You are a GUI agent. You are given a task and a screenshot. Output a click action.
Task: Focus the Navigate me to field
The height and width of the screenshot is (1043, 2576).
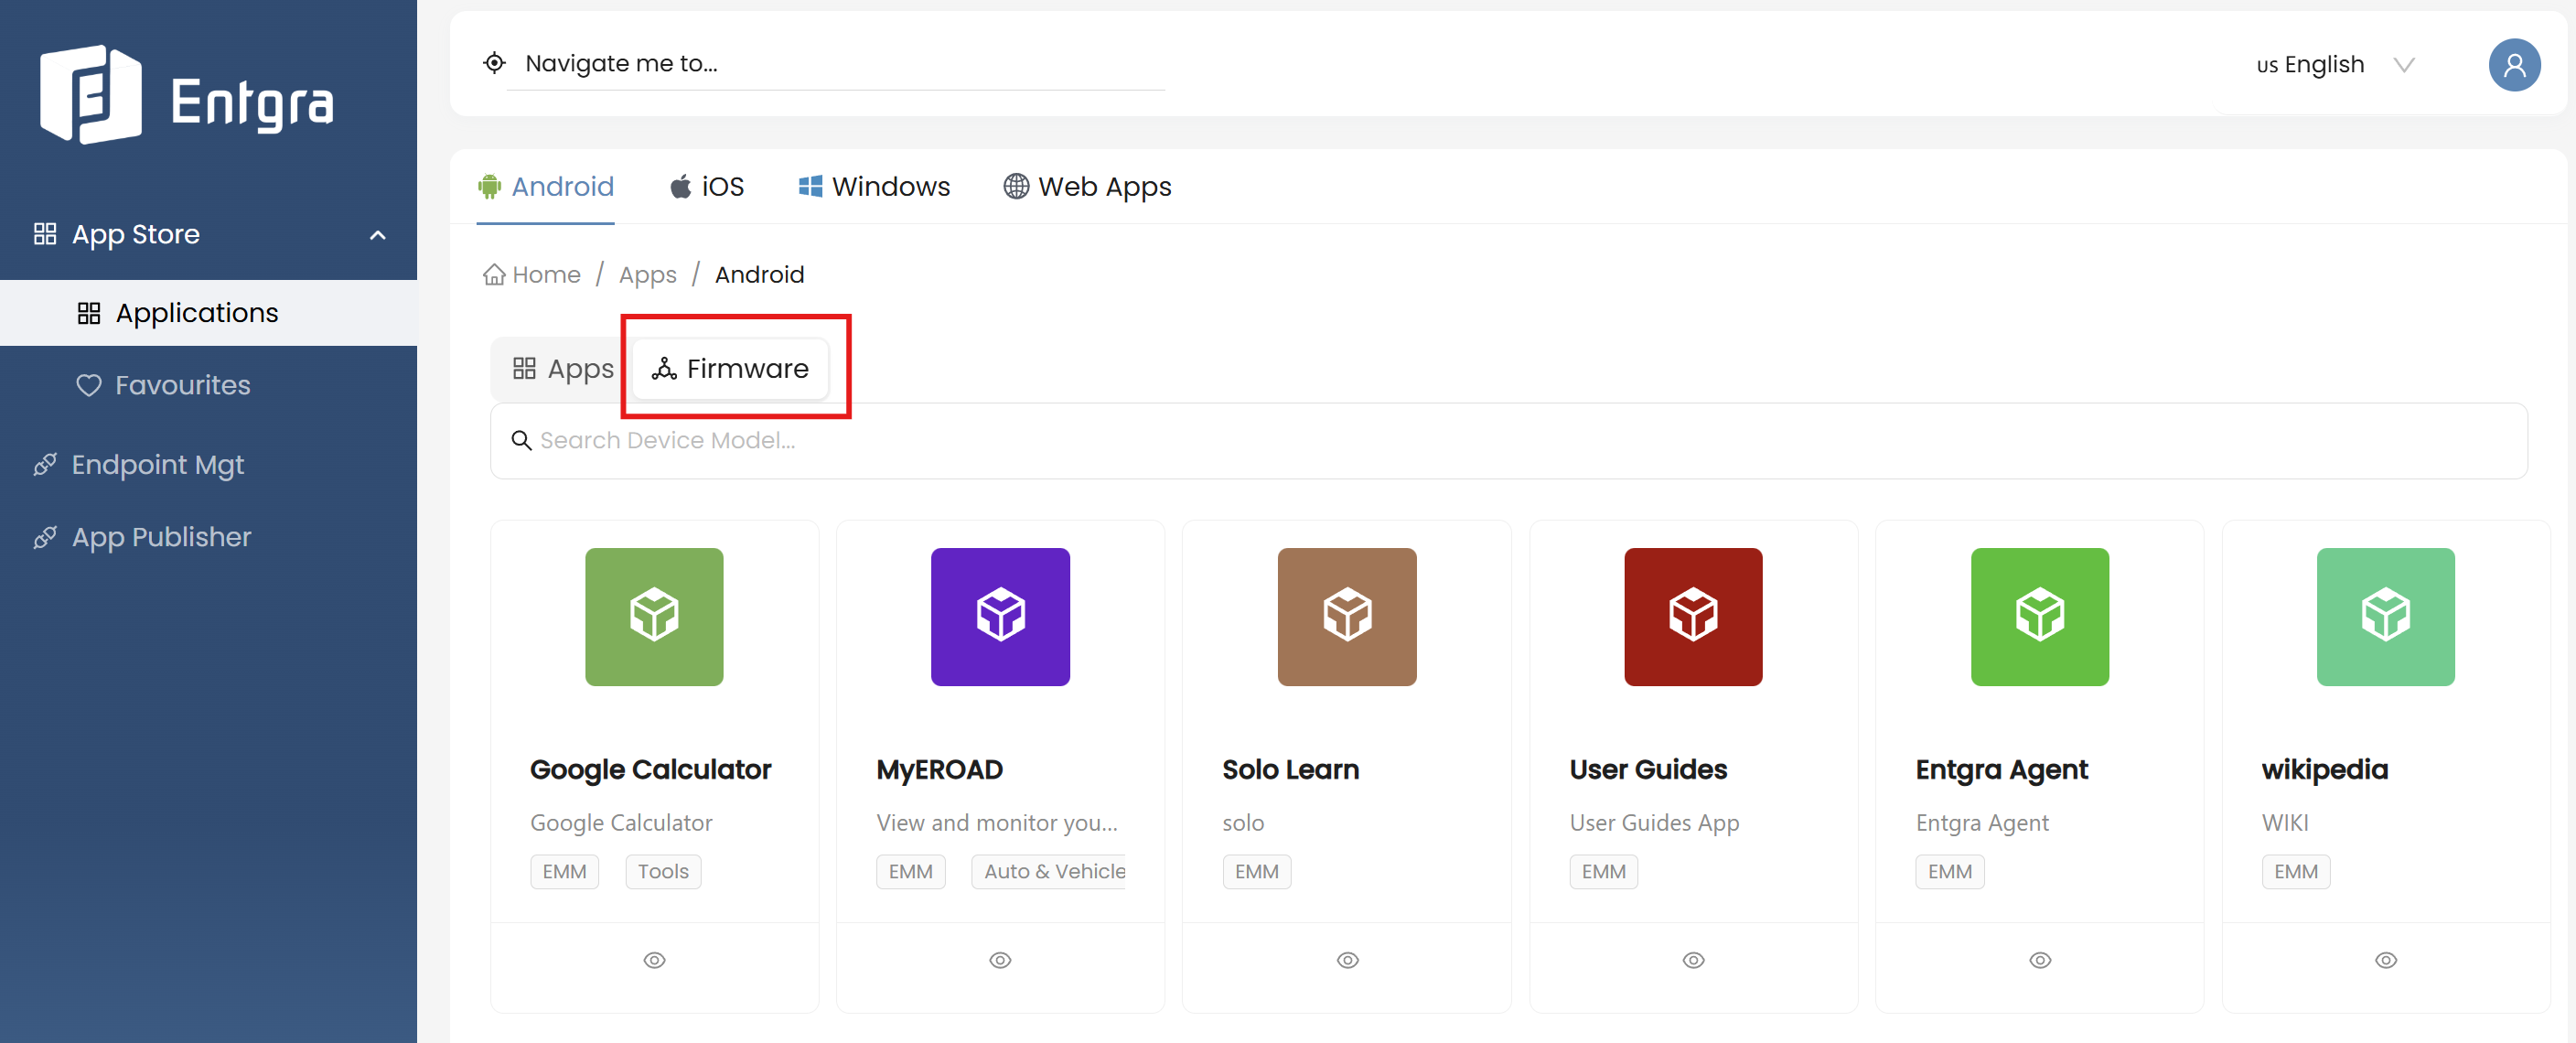coord(835,63)
